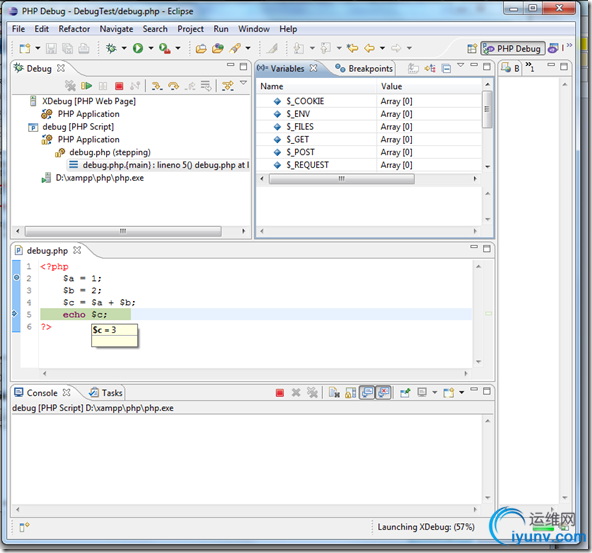
Task: Toggle breakpoint marker on line 2
Action: pos(16,278)
